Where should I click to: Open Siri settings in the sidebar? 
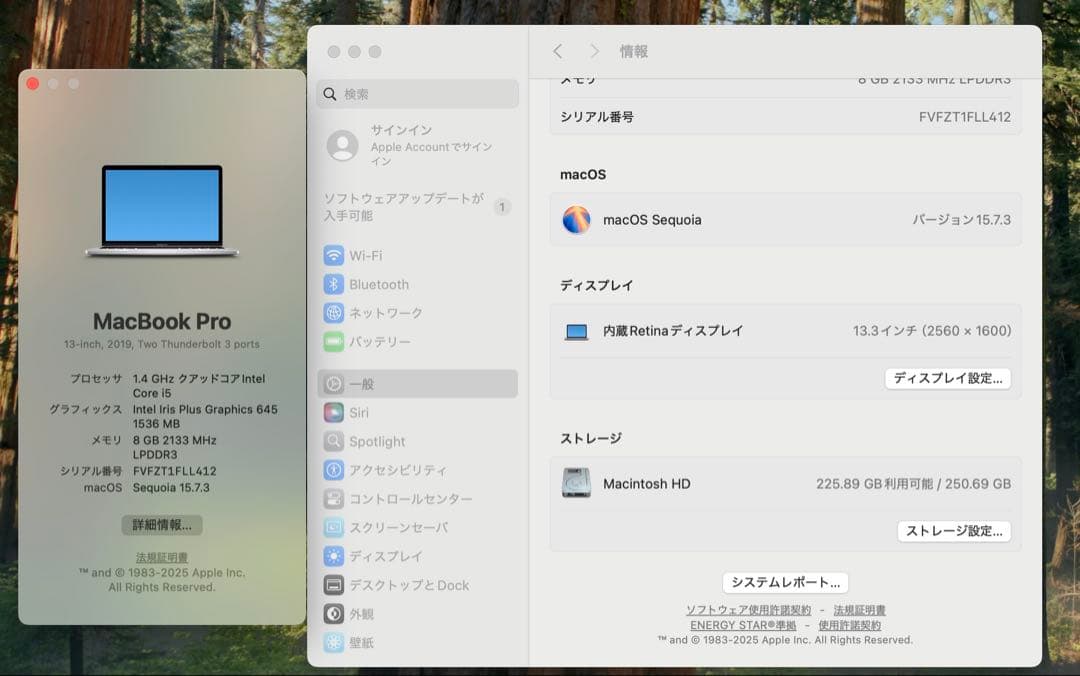[360, 412]
